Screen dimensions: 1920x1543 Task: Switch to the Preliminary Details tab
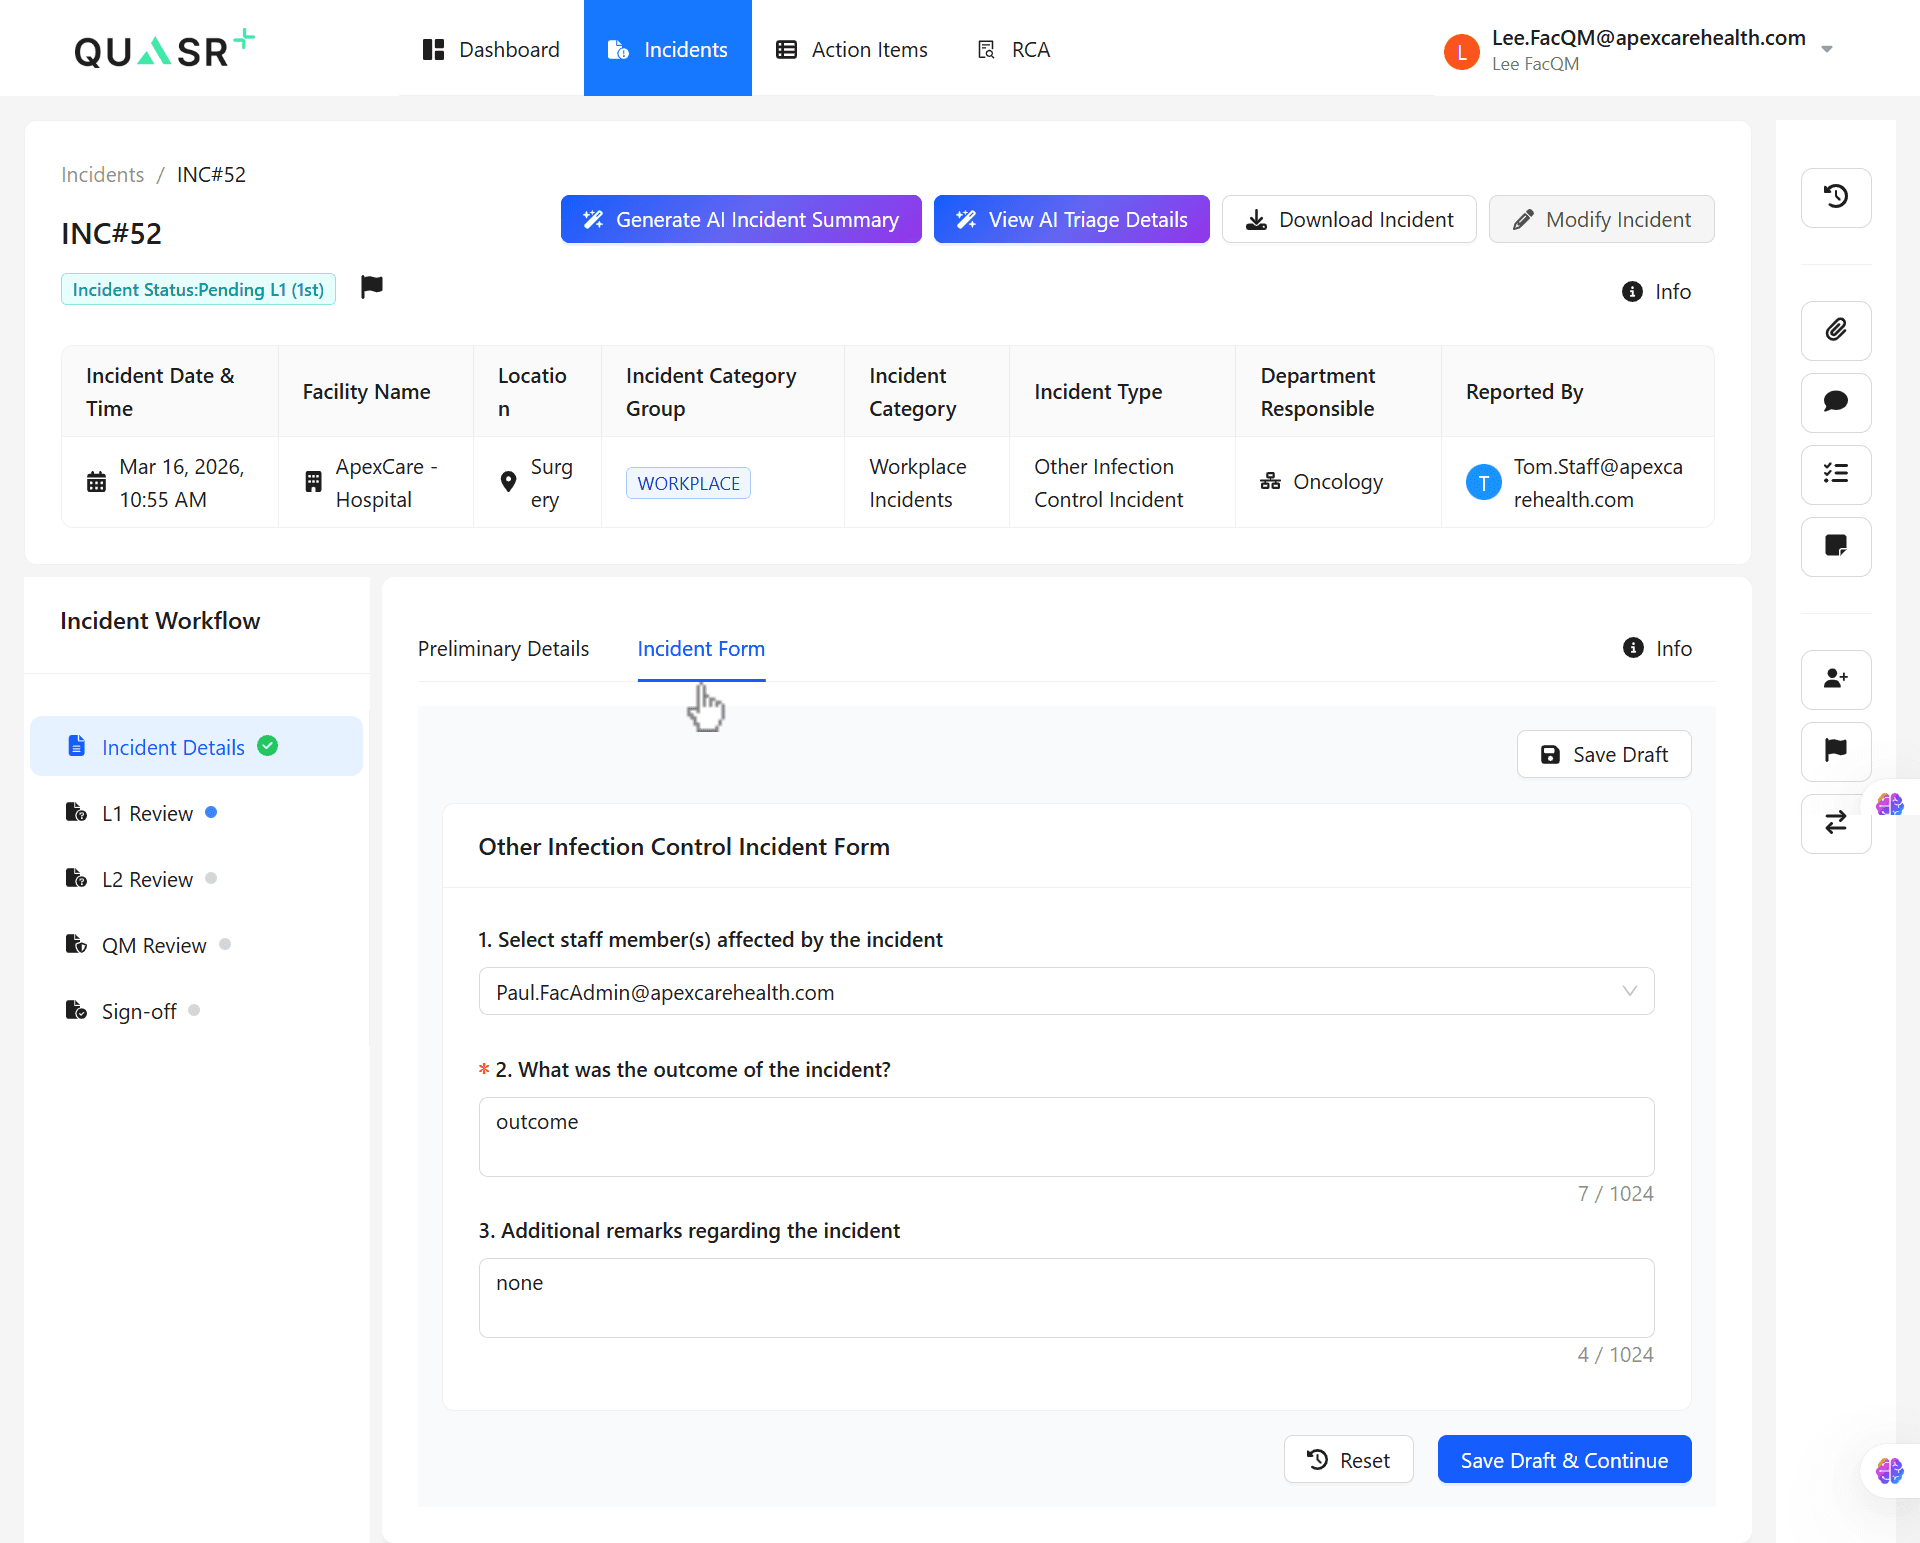(x=503, y=648)
